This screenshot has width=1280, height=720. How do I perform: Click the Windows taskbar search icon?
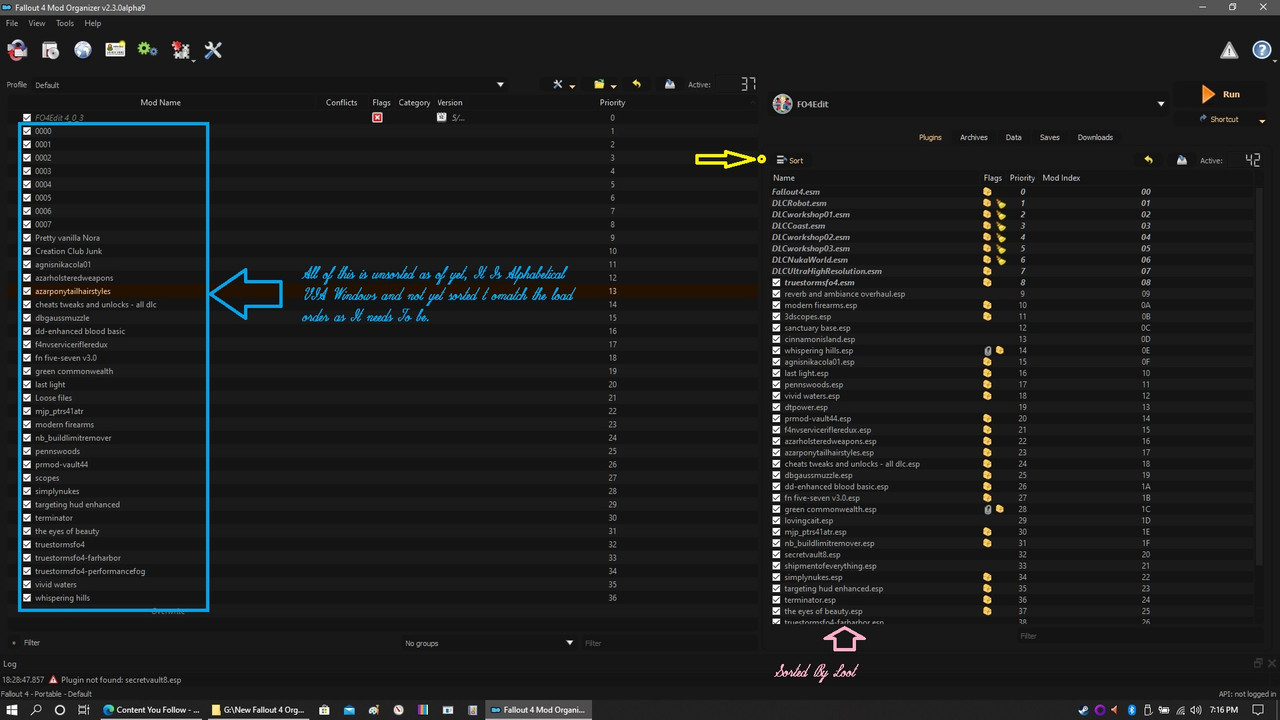click(x=36, y=710)
